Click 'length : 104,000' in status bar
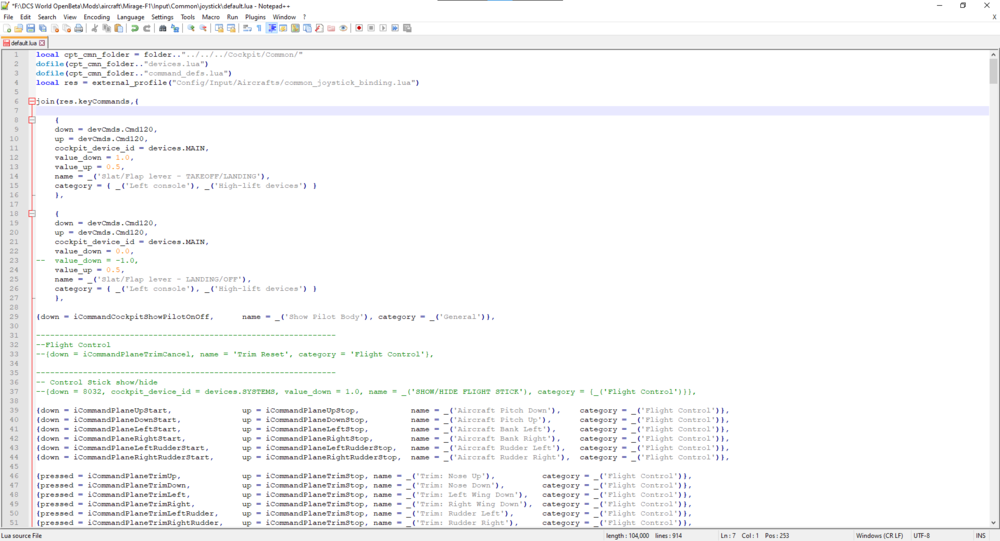Image resolution: width=1000 pixels, height=541 pixels. [627, 536]
